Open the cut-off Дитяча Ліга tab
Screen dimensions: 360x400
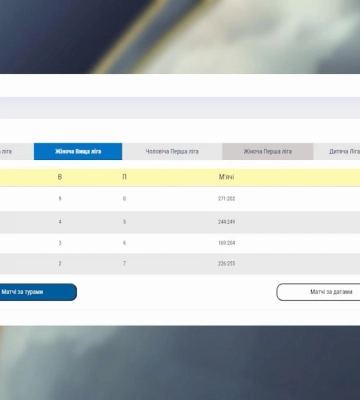(x=337, y=151)
